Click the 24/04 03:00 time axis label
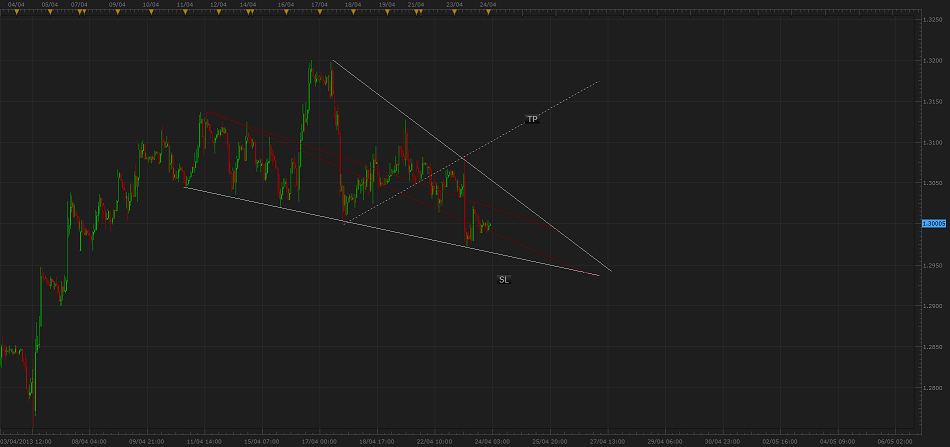 click(490, 440)
